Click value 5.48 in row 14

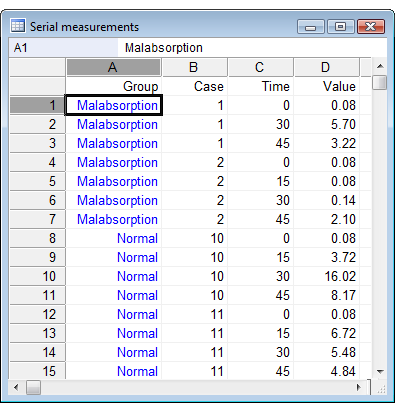click(x=326, y=352)
